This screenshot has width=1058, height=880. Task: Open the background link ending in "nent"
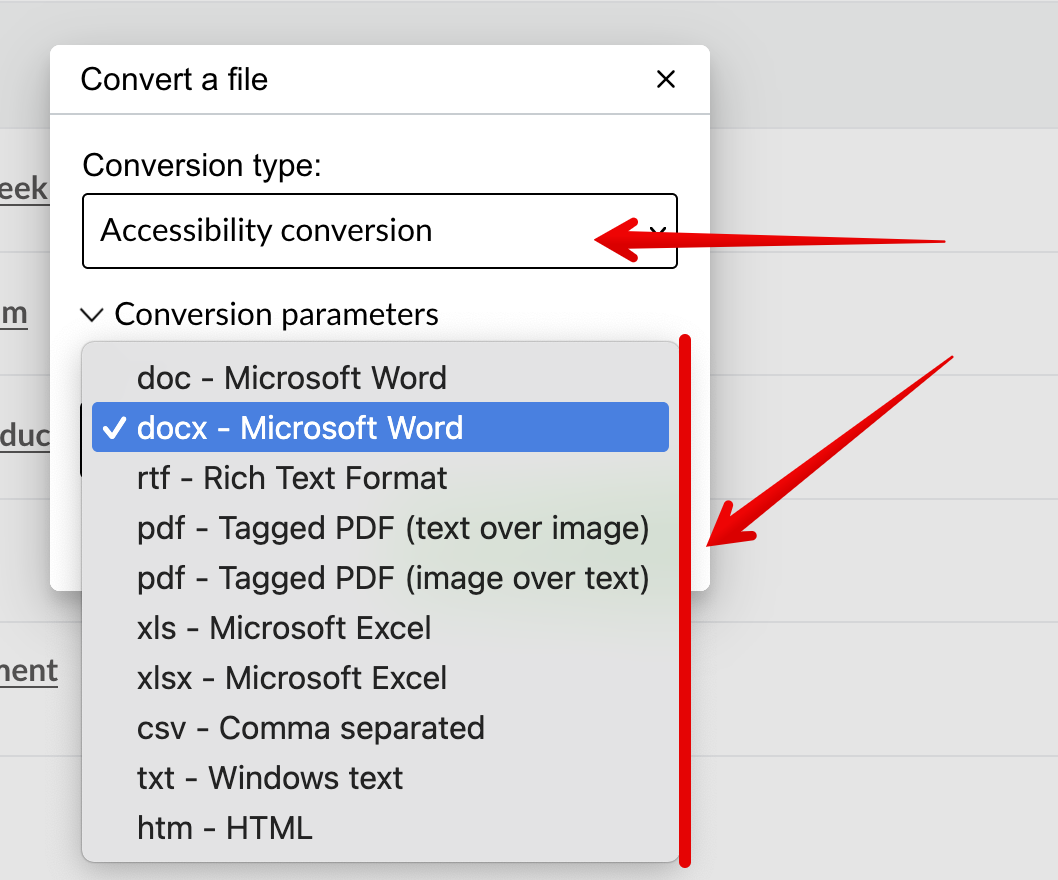click(x=28, y=671)
